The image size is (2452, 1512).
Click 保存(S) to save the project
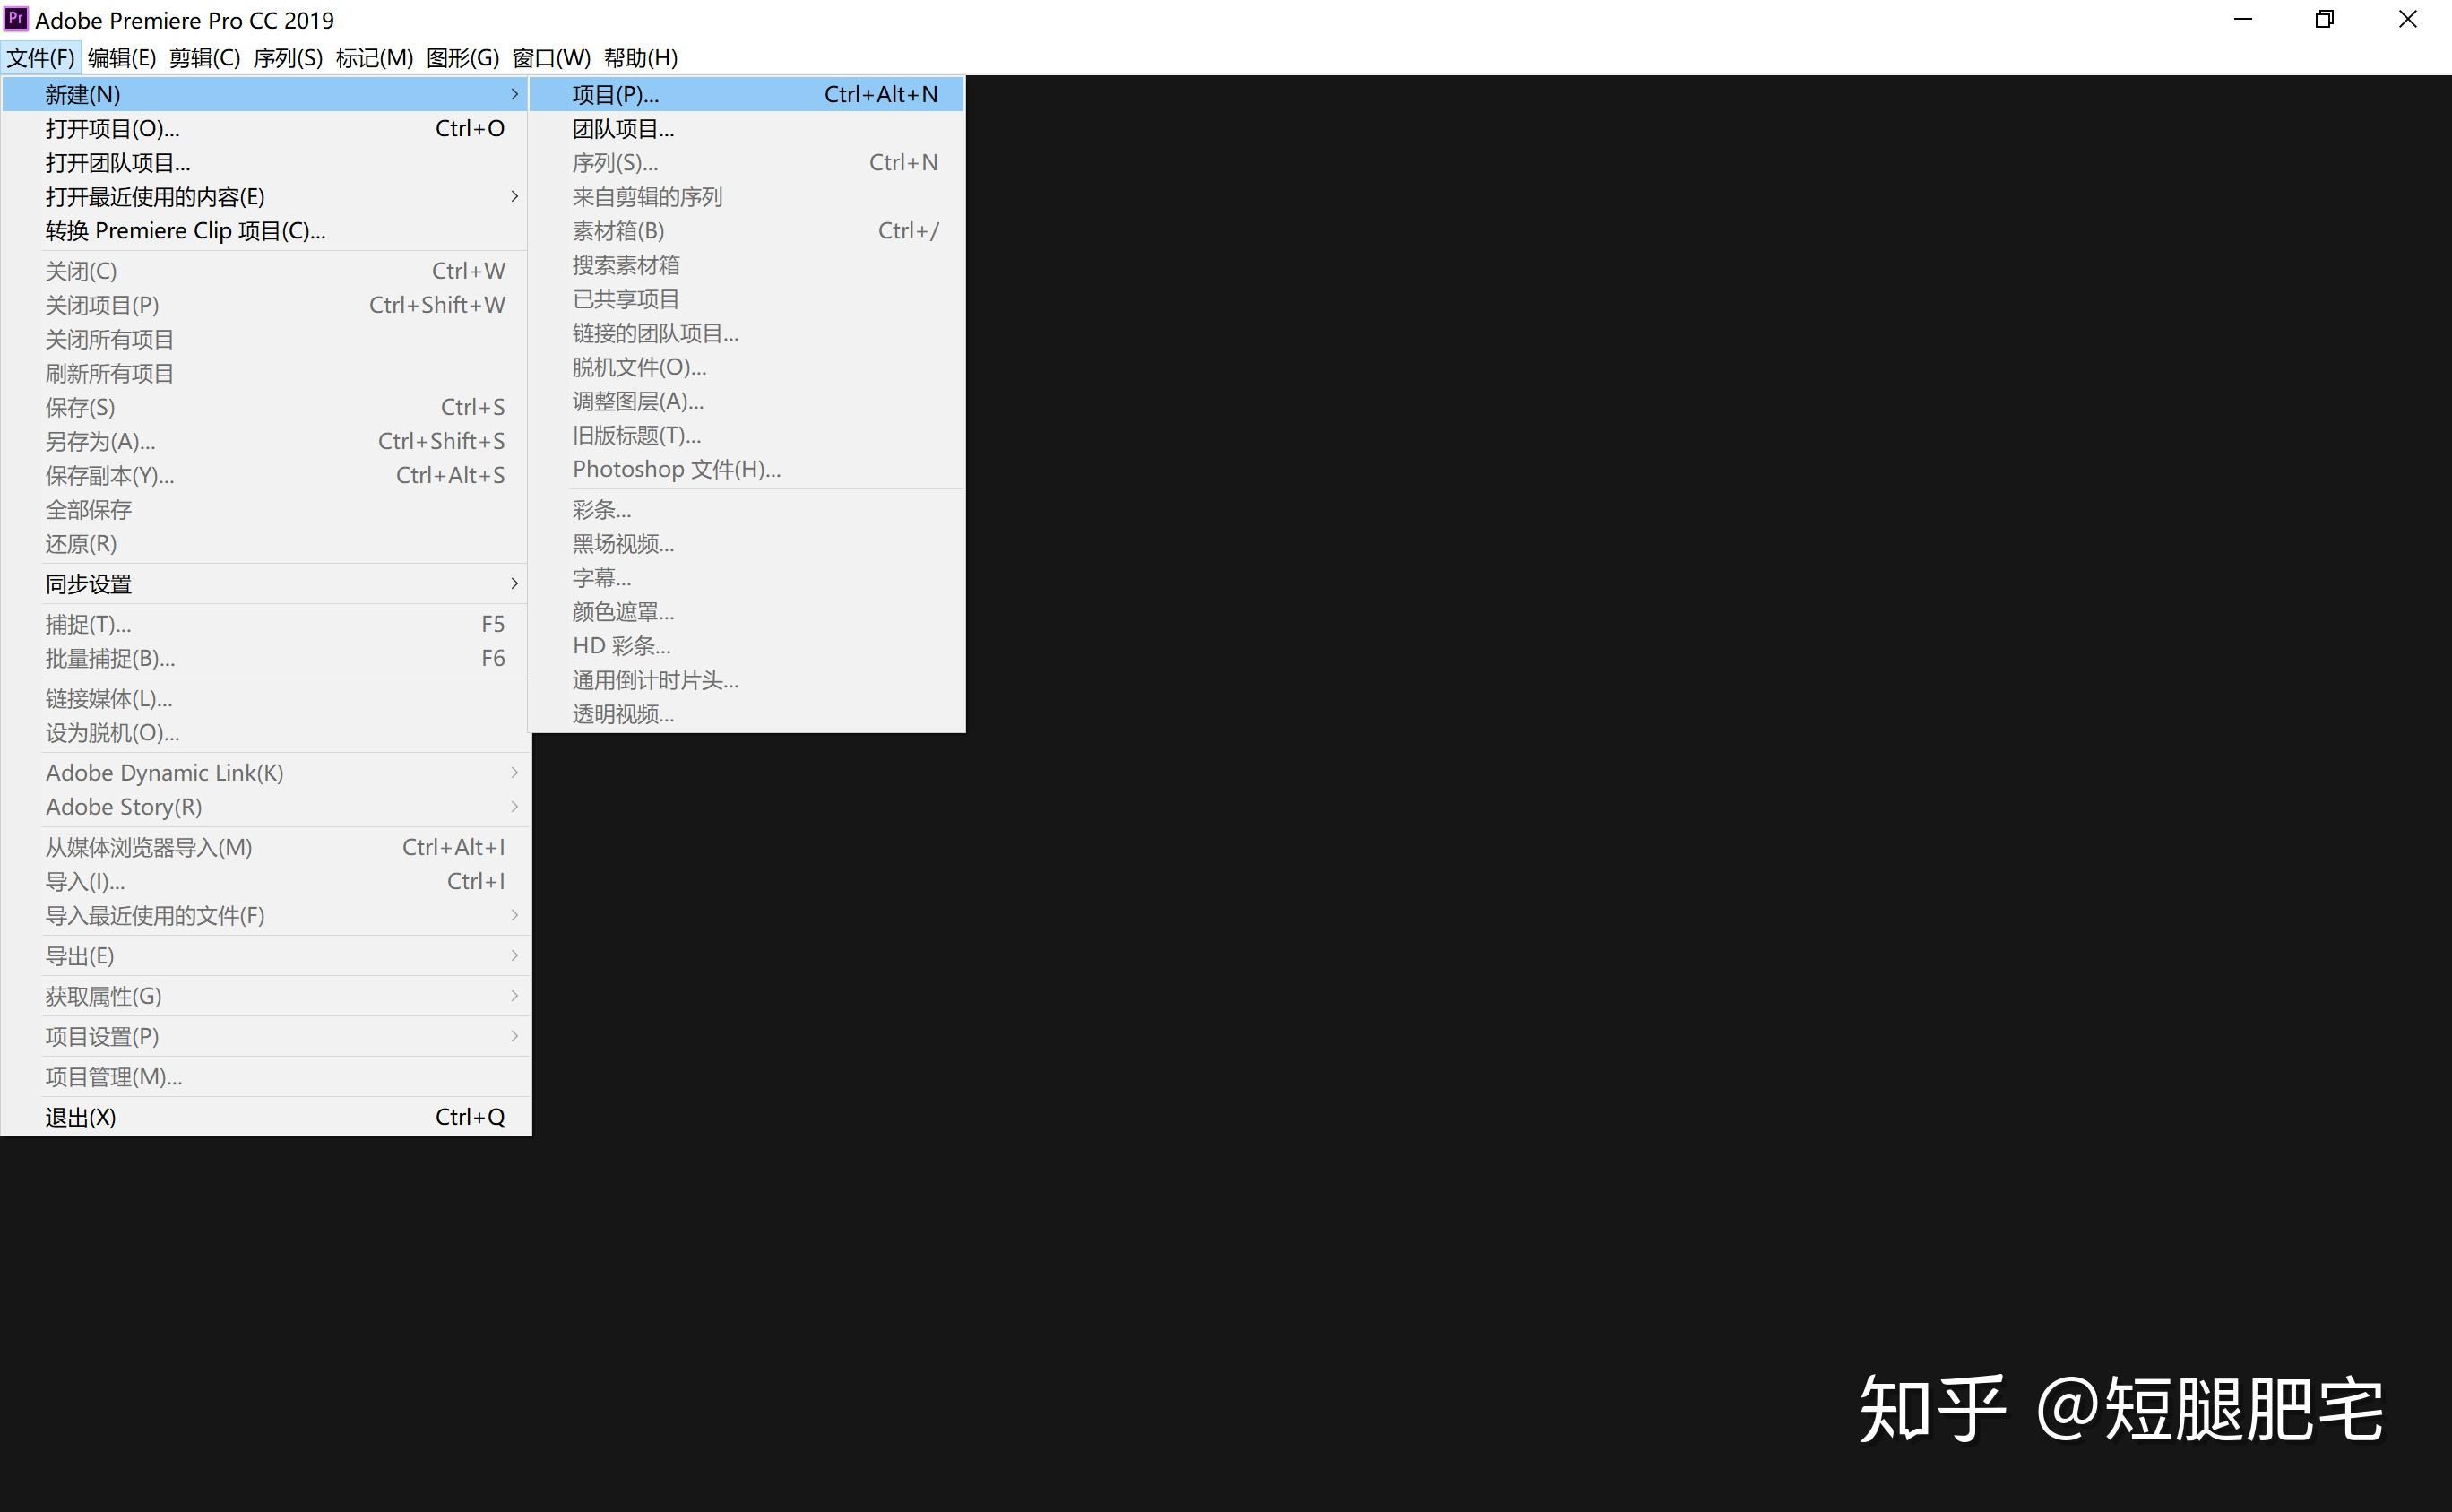[x=80, y=407]
